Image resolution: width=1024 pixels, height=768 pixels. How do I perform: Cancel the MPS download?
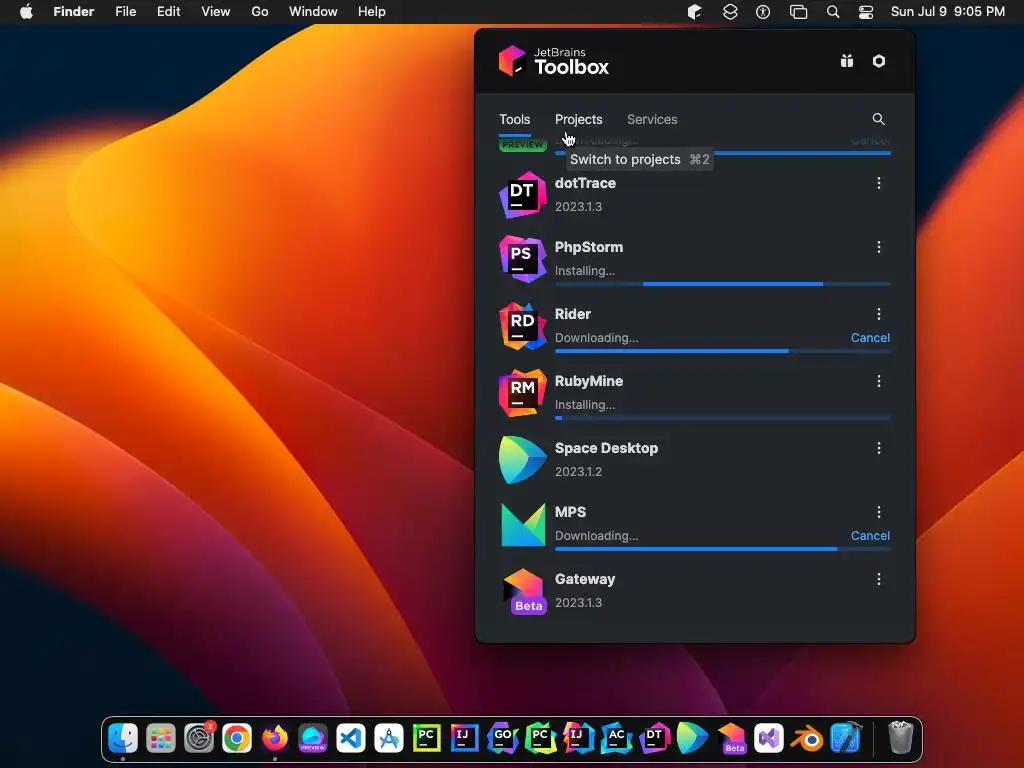coord(870,536)
